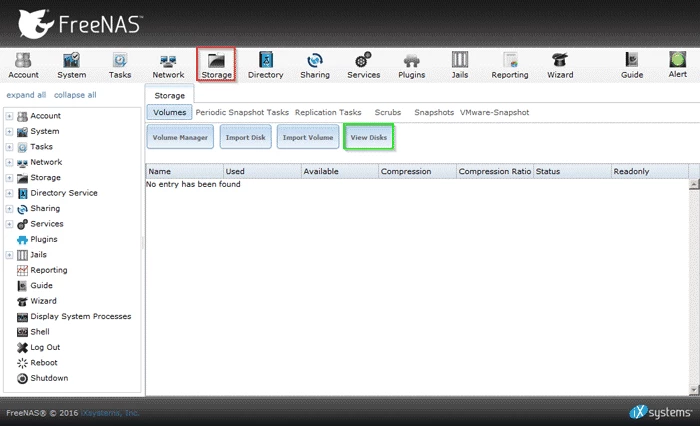Select the Storage main tab

tap(170, 95)
